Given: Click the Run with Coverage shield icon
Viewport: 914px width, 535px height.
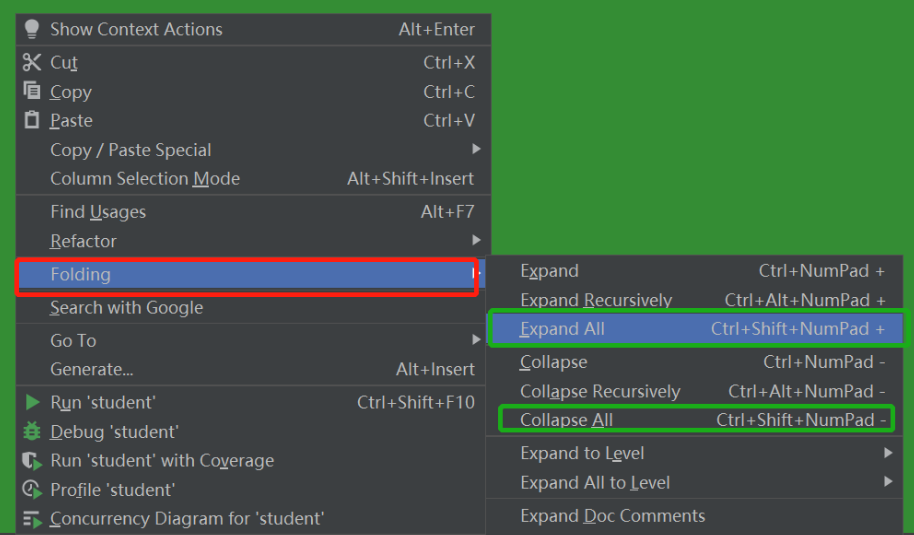Looking at the screenshot, I should pyautogui.click(x=32, y=461).
